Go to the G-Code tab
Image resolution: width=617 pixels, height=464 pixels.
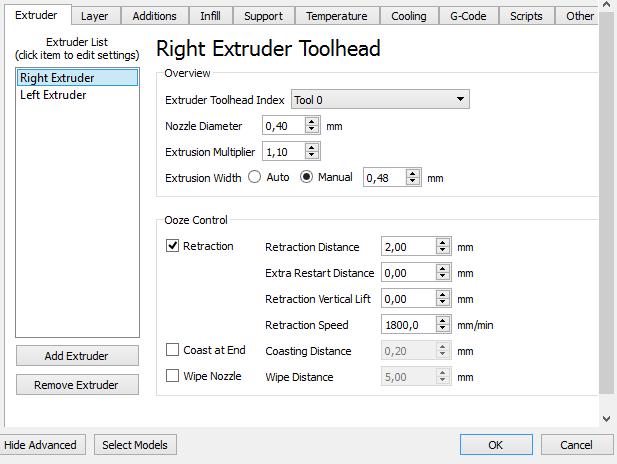pyautogui.click(x=468, y=16)
